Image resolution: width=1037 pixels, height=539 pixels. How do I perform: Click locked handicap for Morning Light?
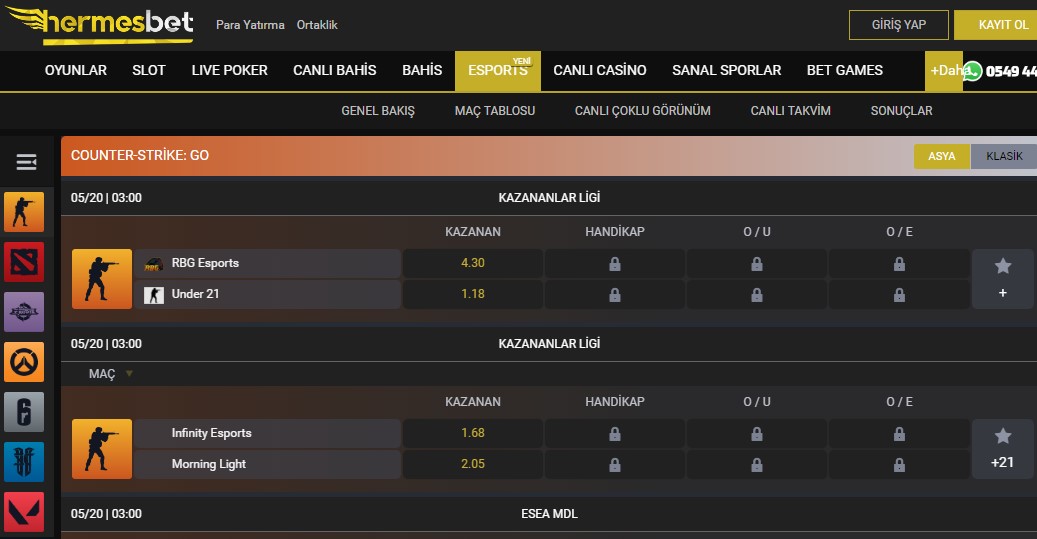click(x=614, y=464)
